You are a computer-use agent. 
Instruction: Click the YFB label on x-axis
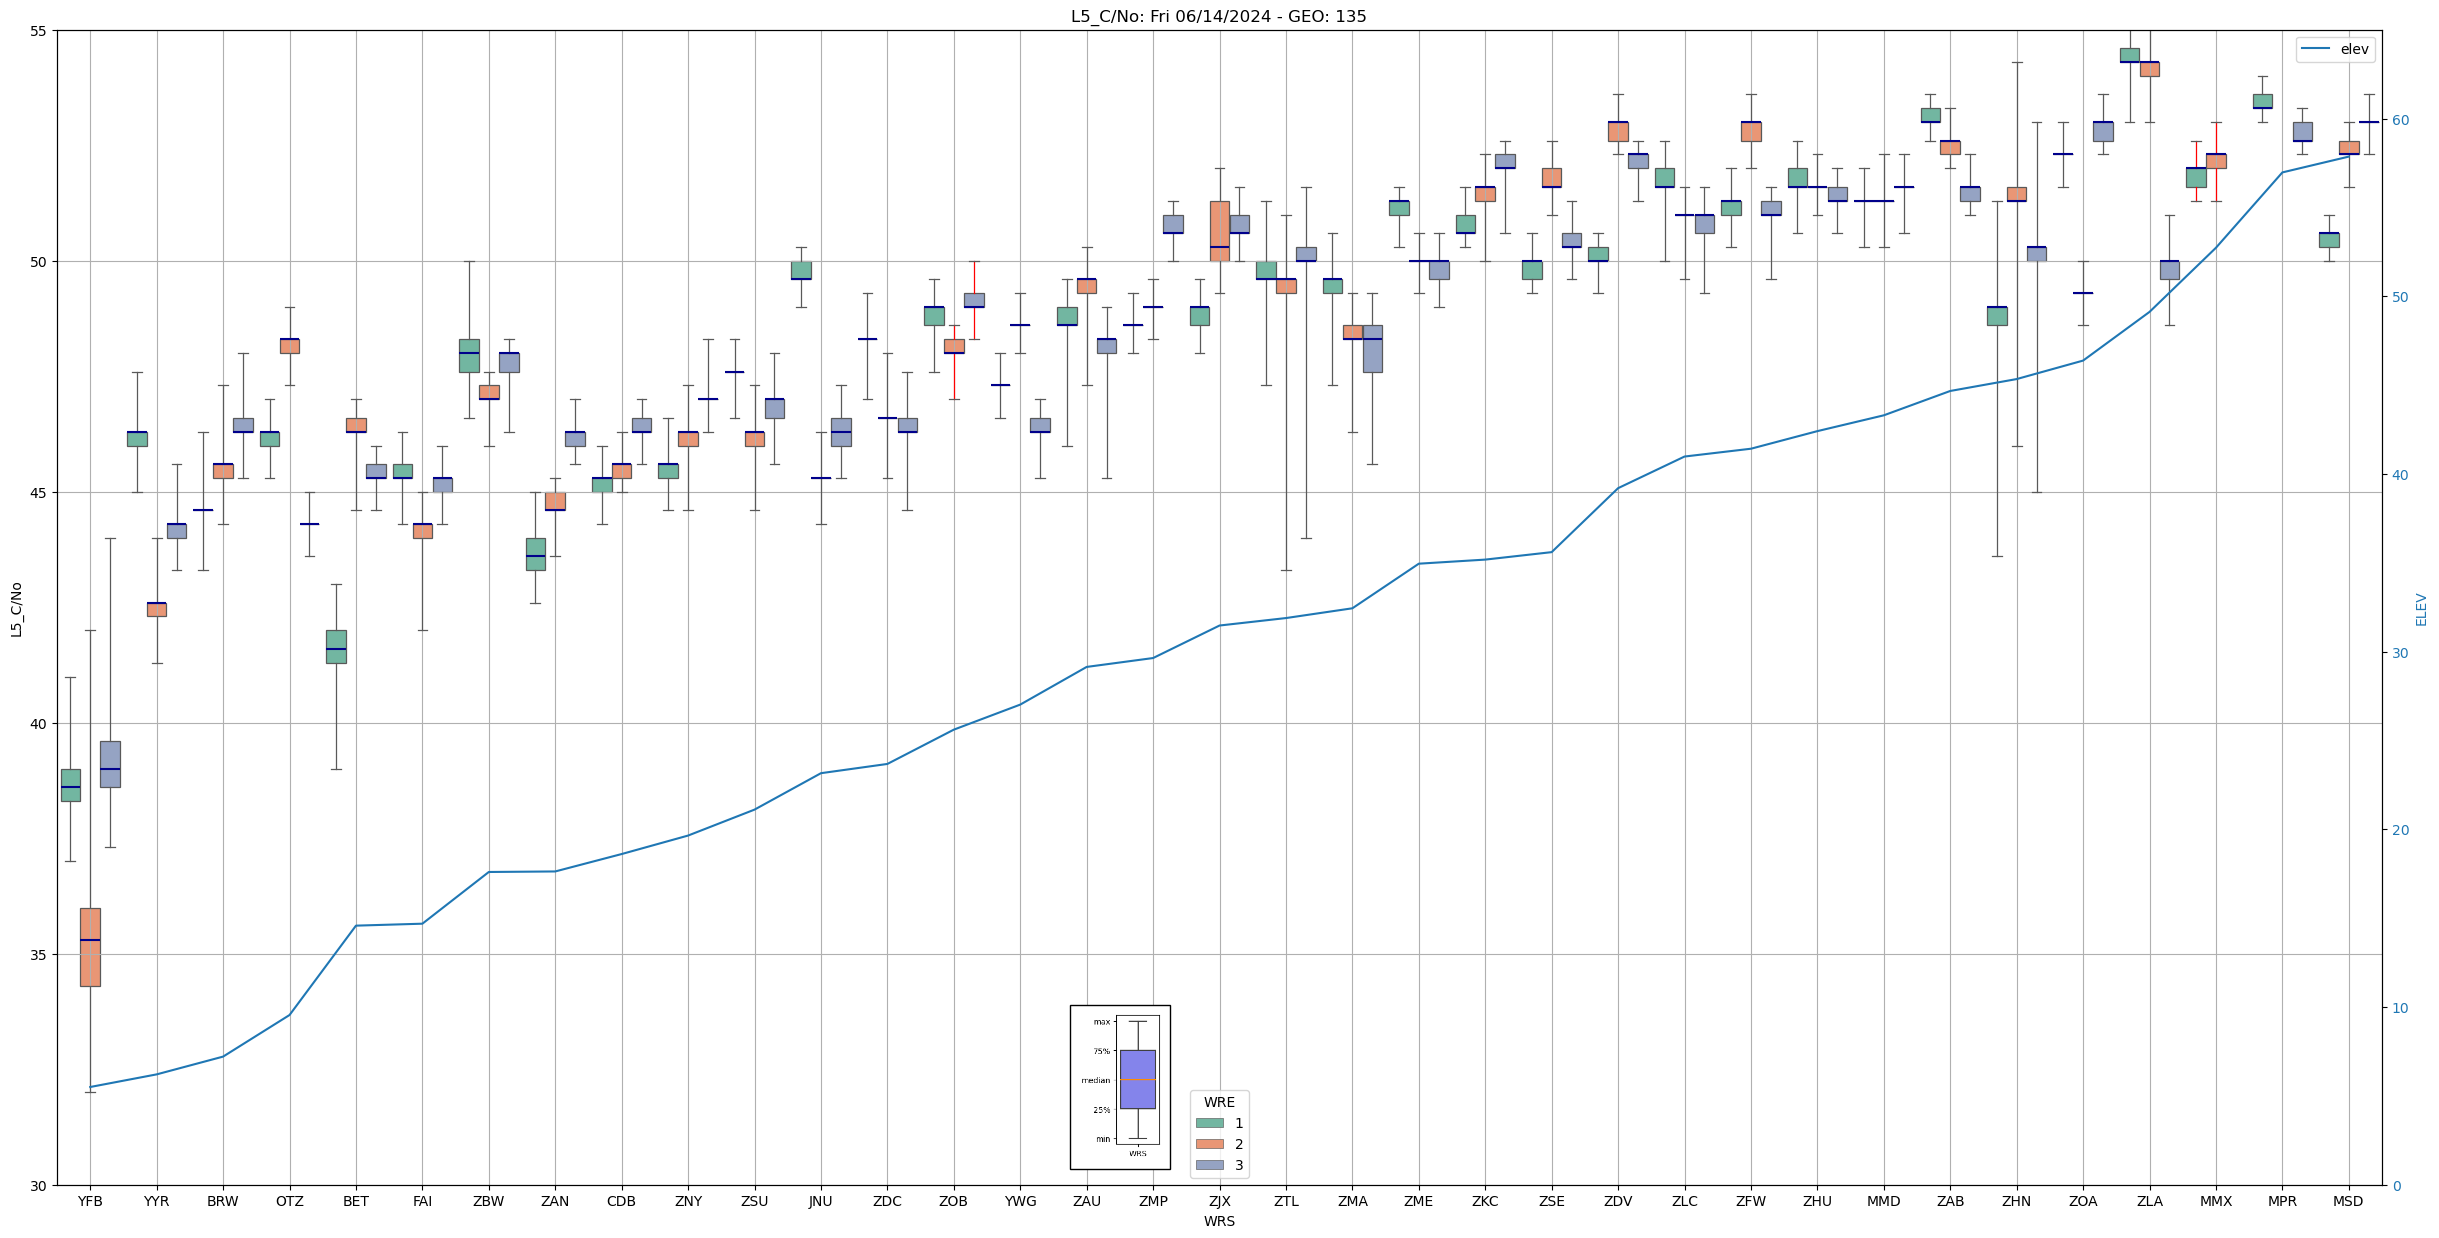point(90,1201)
